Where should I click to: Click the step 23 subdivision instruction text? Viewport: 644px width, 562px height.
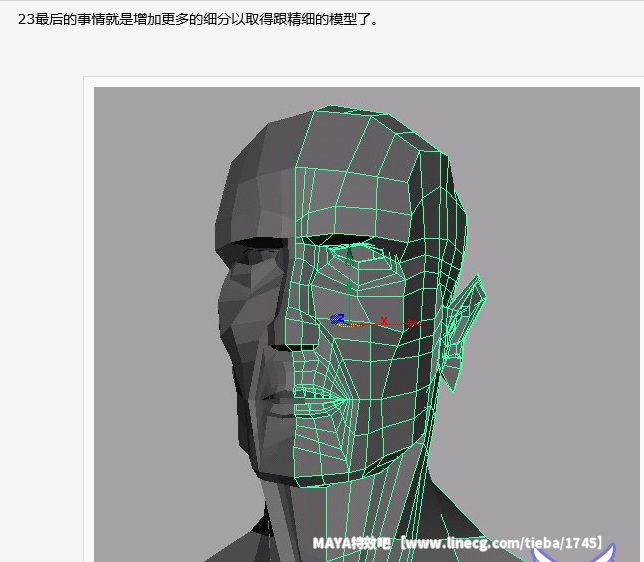(198, 19)
